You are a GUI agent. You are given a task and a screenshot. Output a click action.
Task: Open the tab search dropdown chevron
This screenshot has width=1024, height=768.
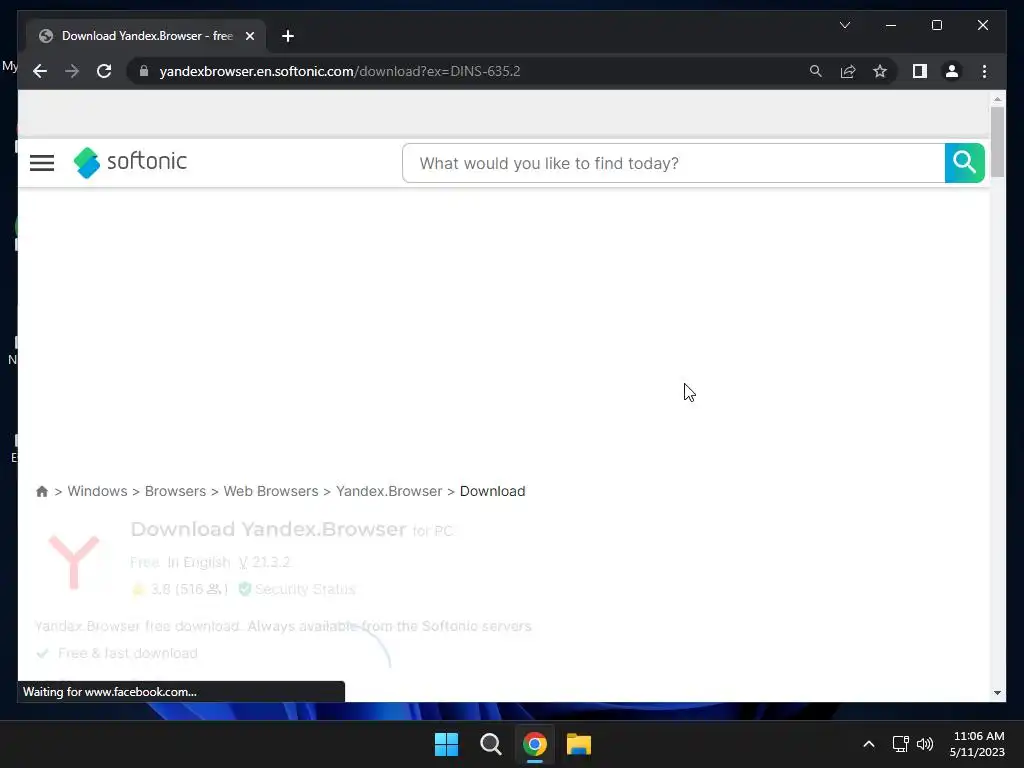coord(844,25)
